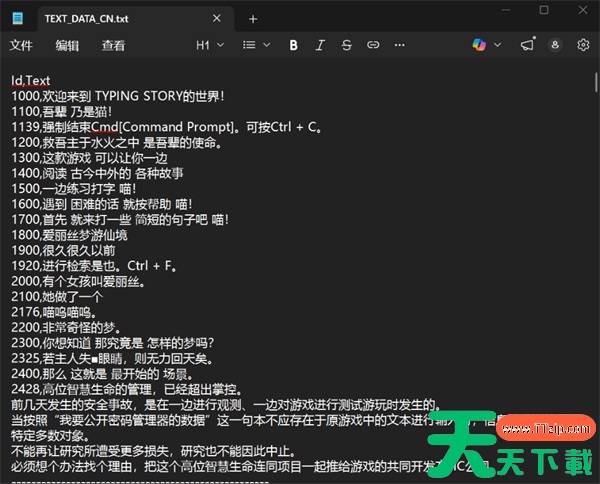
Task: Click the announcement megaphone icon
Action: point(528,45)
